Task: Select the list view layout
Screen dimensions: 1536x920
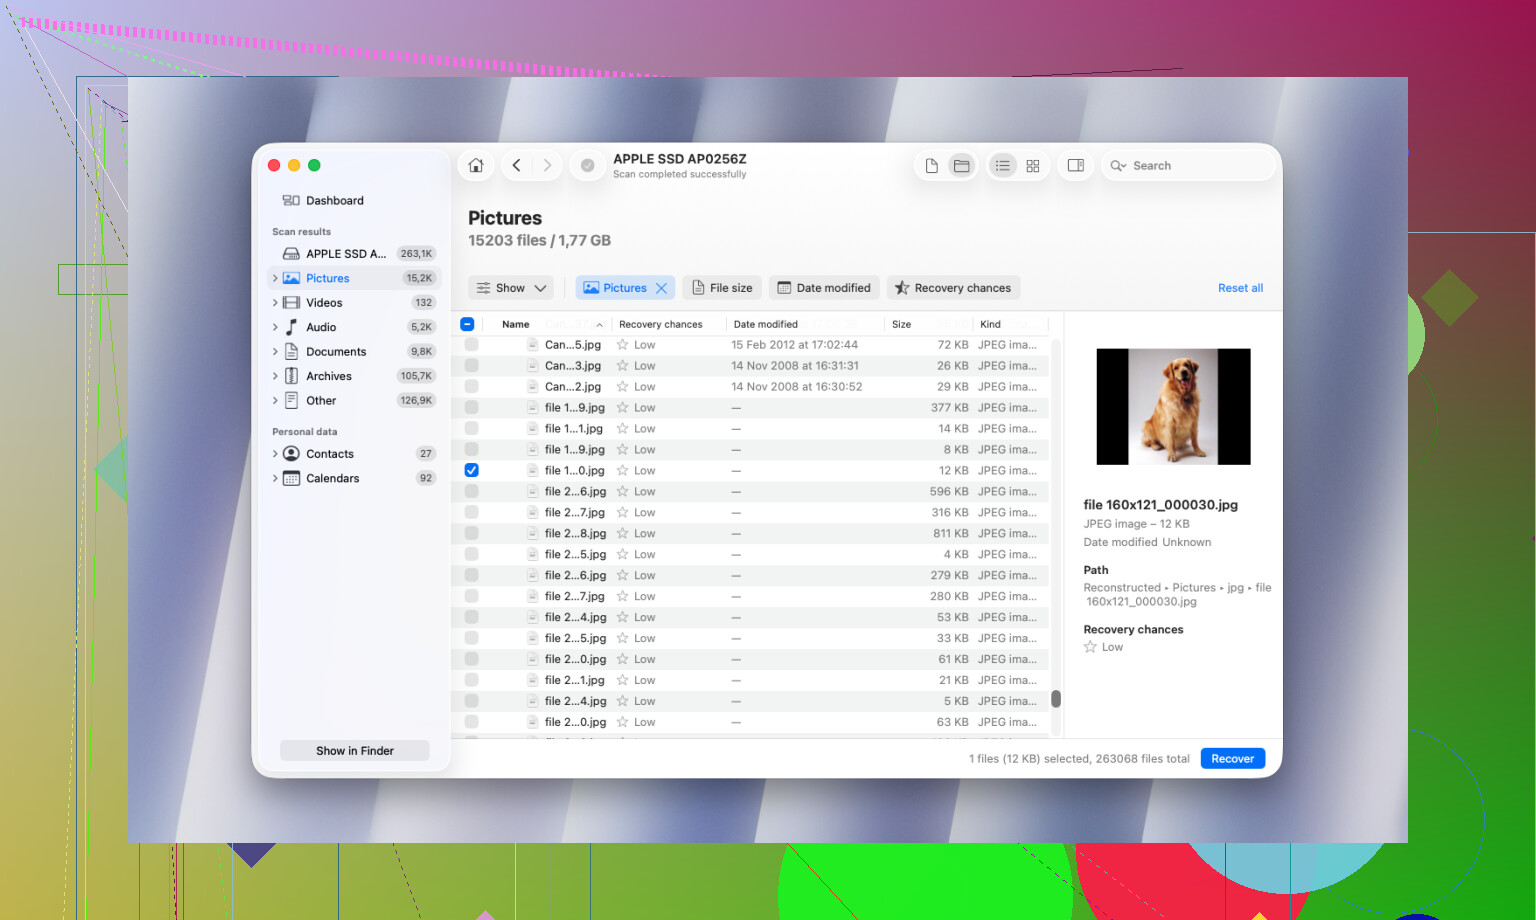Action: pos(1002,166)
